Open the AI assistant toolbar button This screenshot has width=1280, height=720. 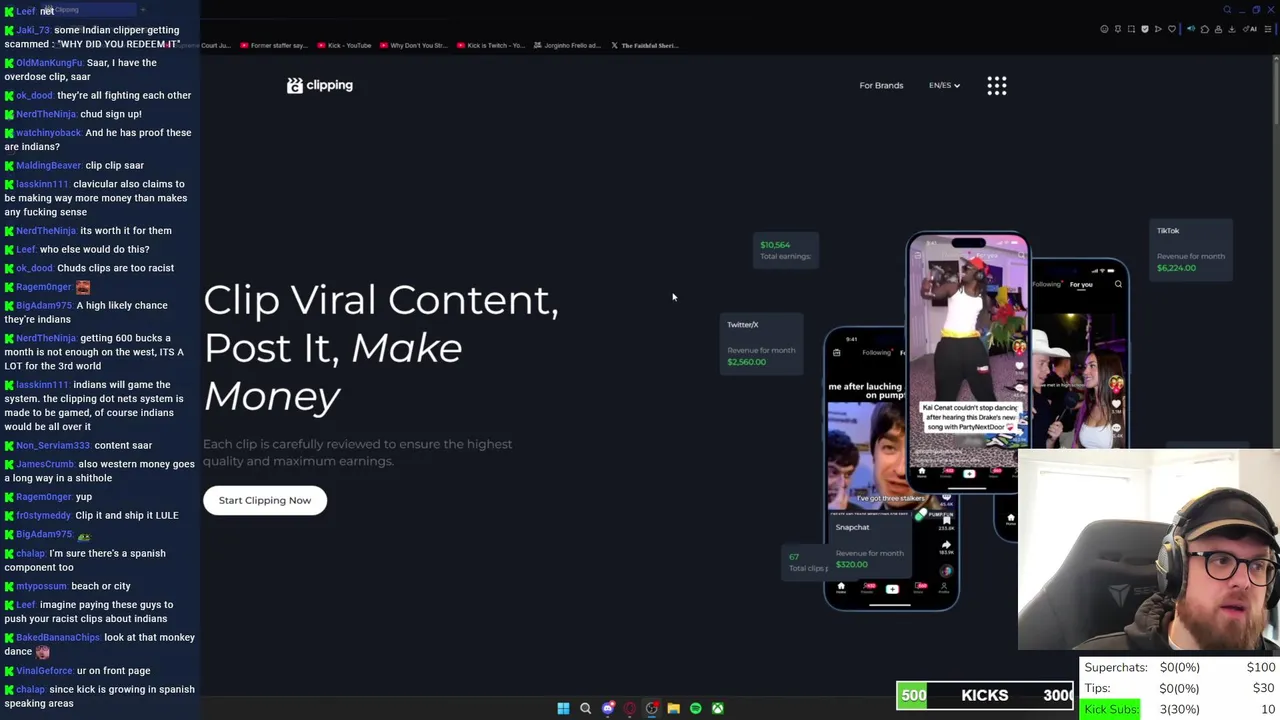[1250, 29]
